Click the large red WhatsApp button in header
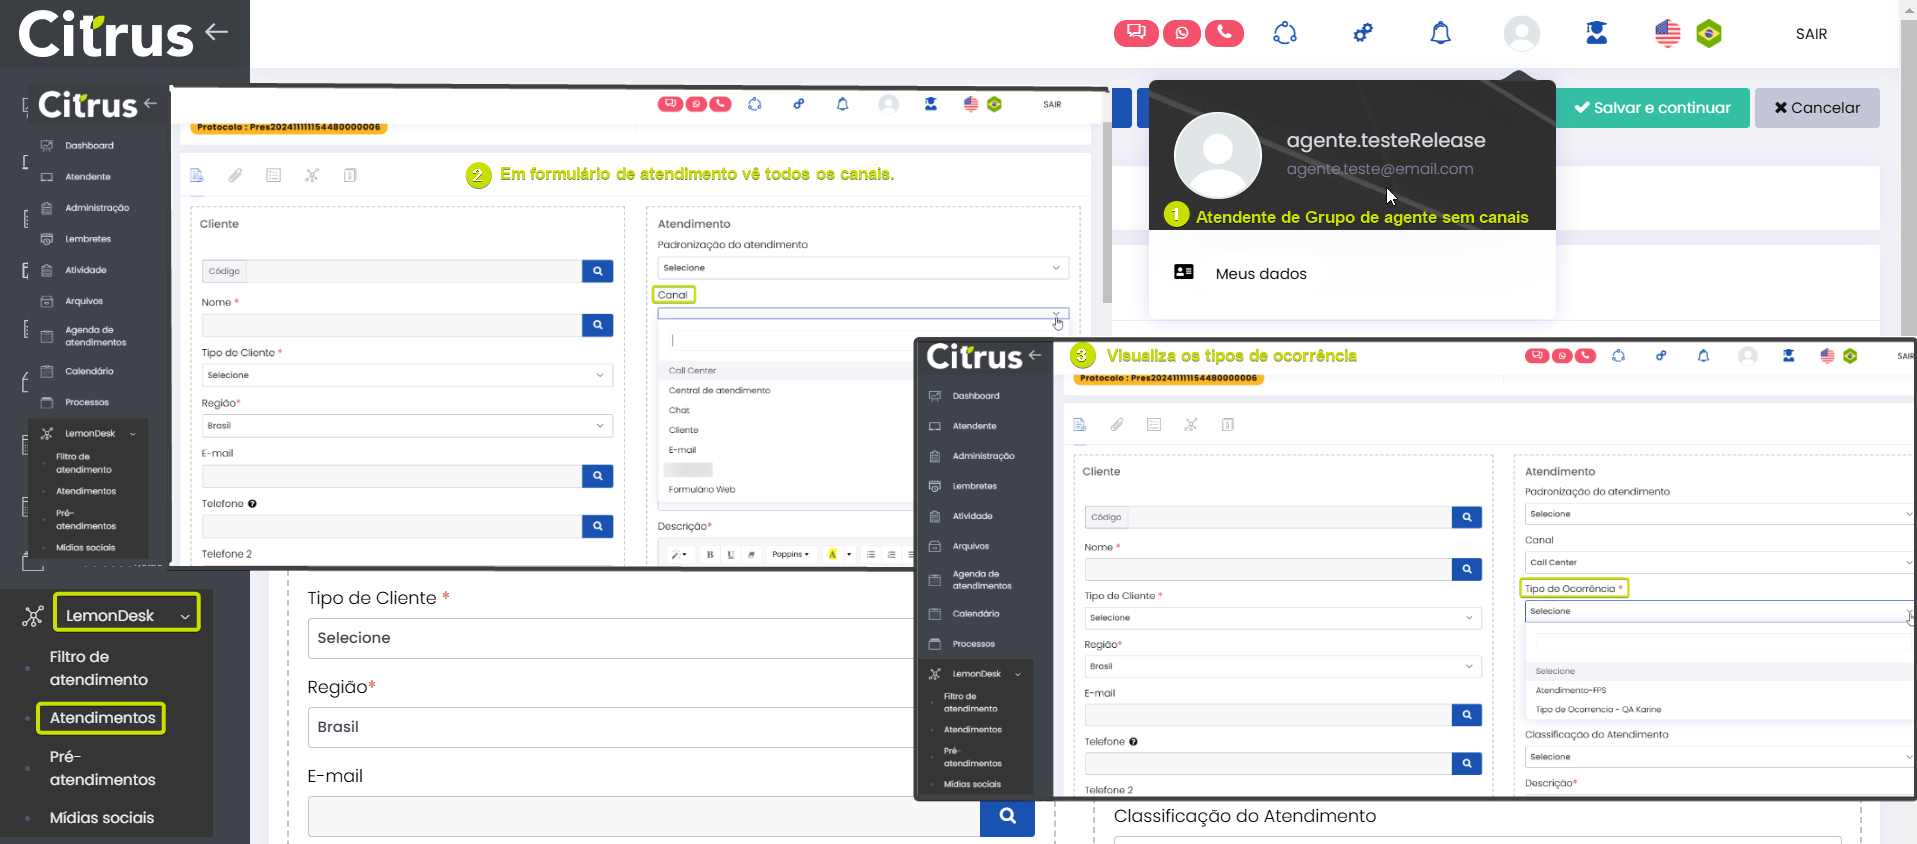The image size is (1917, 844). 1181,33
